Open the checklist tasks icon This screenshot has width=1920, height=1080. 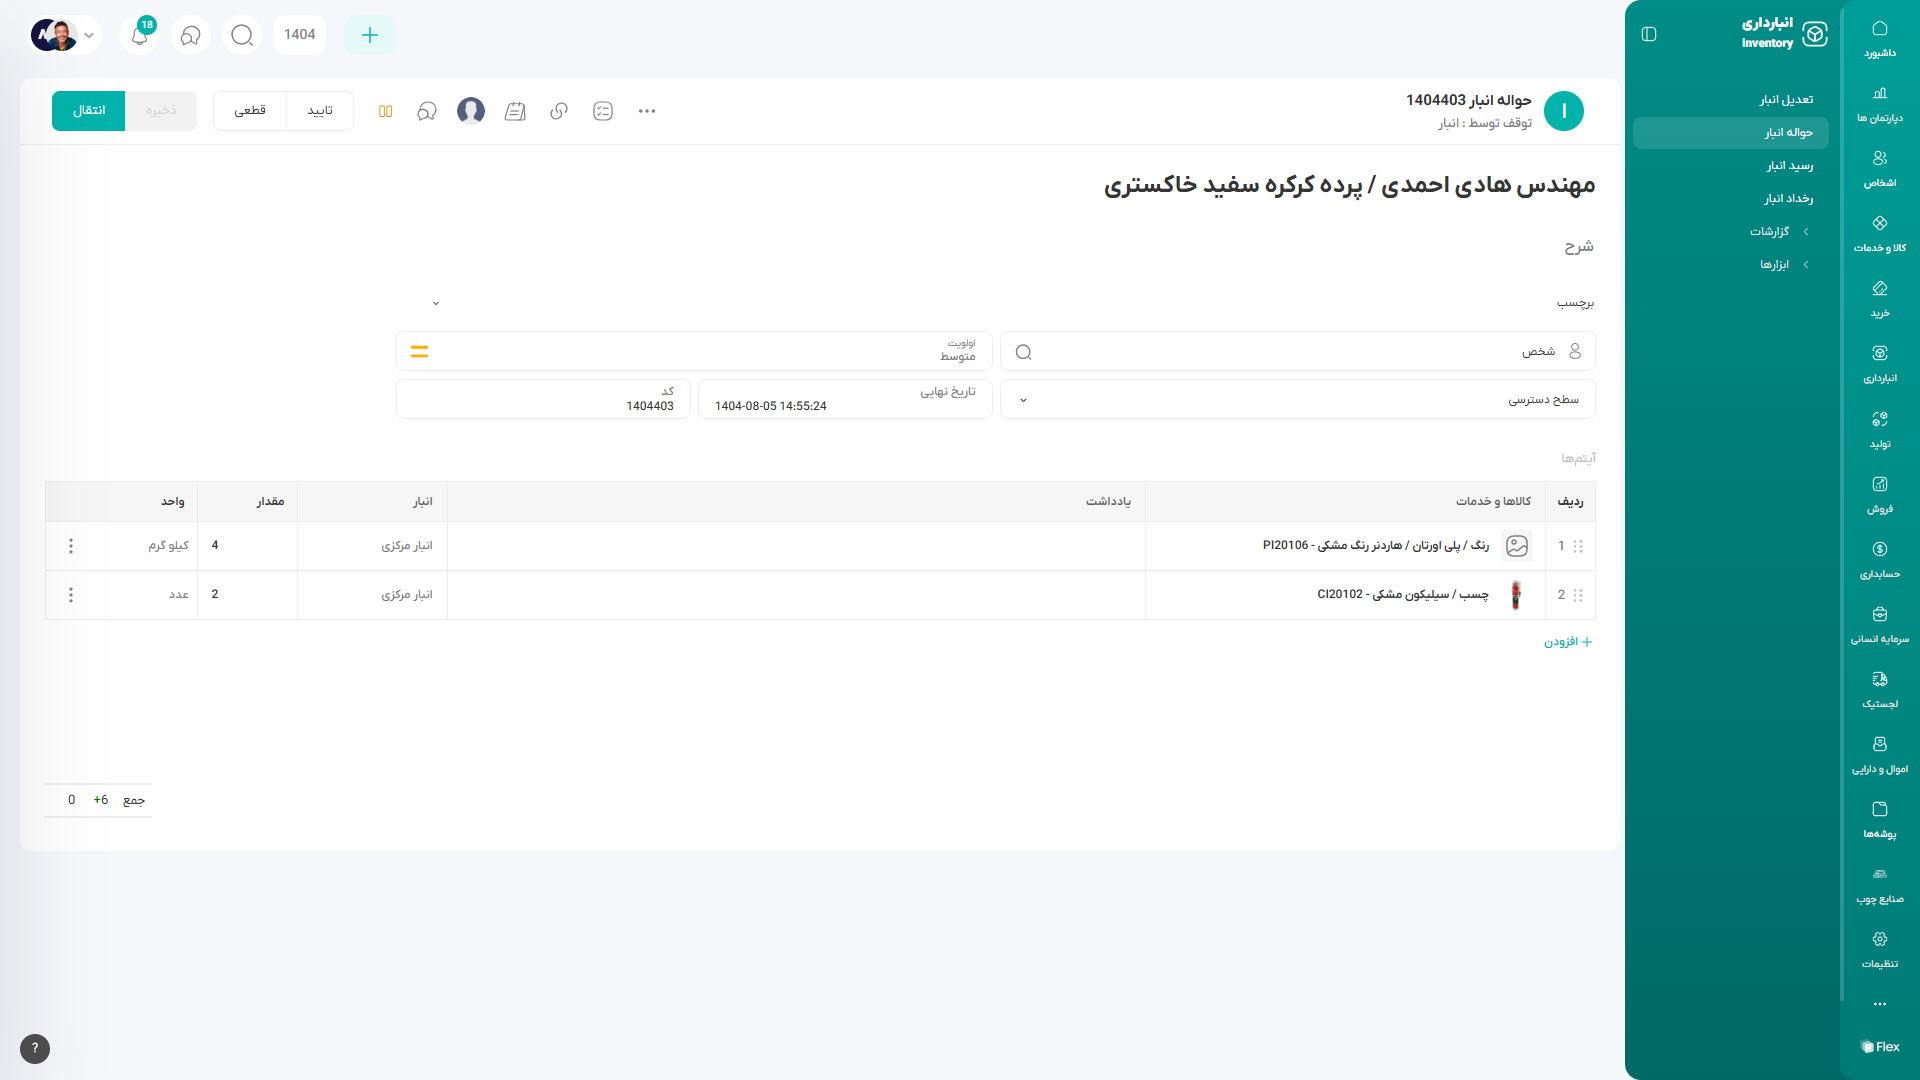point(603,111)
